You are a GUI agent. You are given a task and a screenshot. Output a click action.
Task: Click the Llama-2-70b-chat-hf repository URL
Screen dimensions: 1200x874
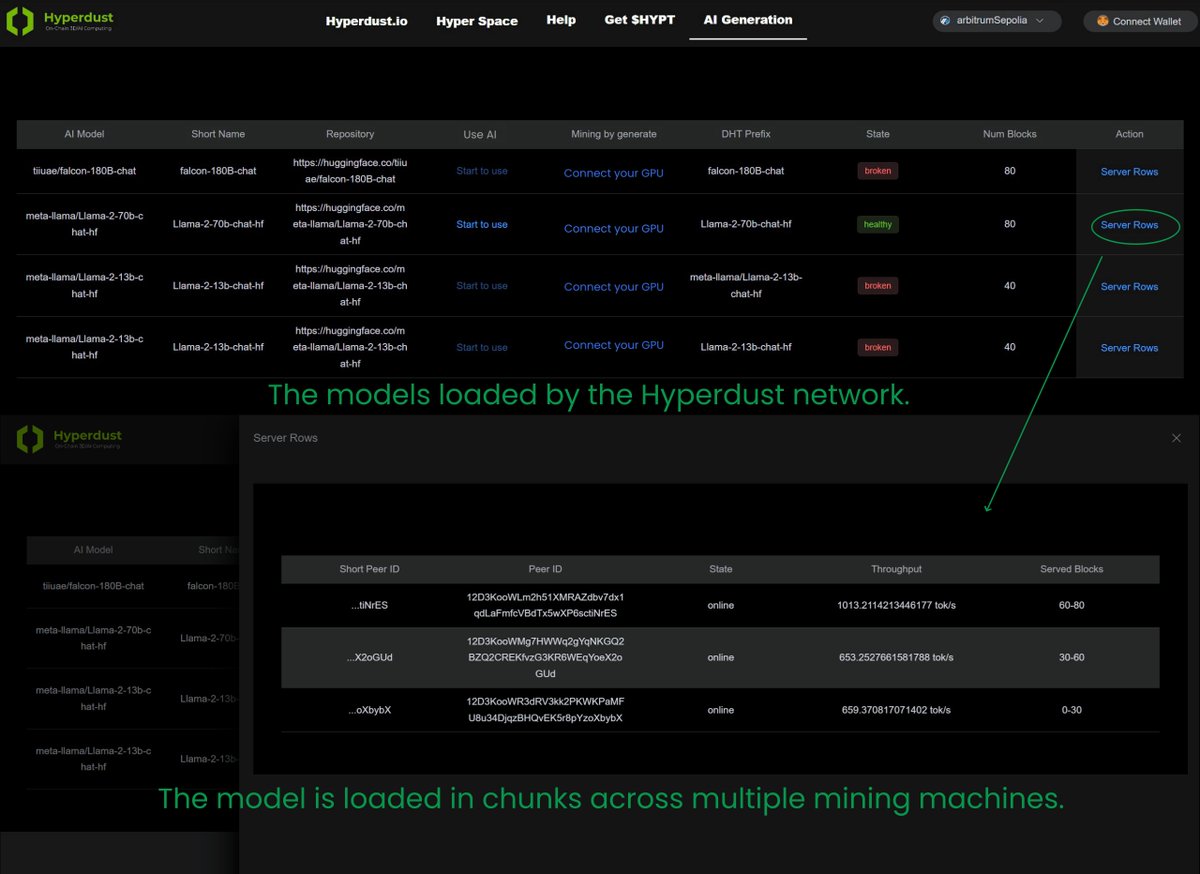pos(350,224)
